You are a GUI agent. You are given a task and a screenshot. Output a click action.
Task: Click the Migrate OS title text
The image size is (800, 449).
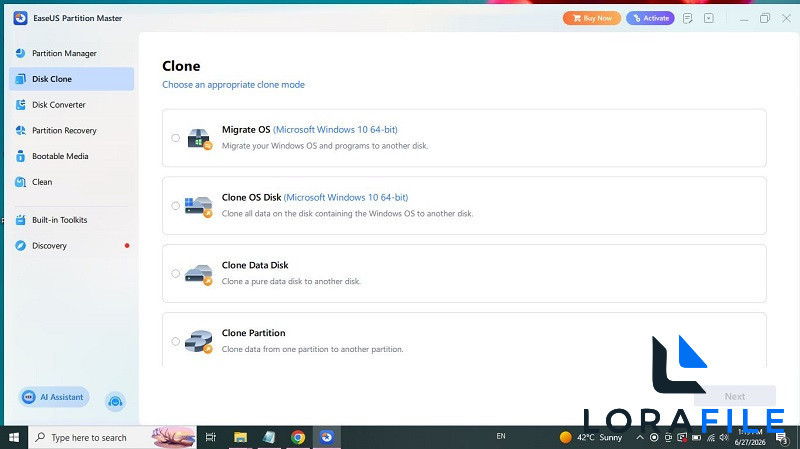click(246, 130)
